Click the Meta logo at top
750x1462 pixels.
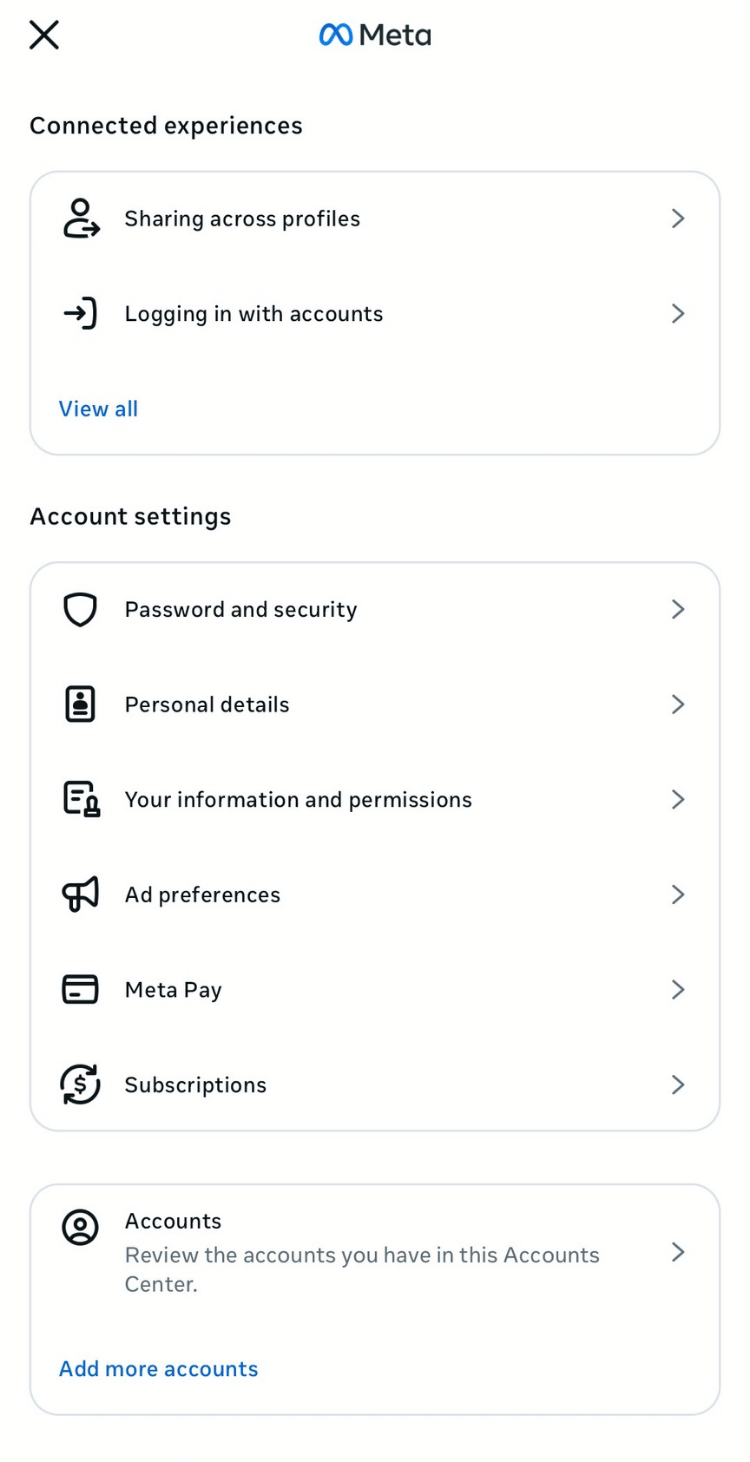click(375, 36)
